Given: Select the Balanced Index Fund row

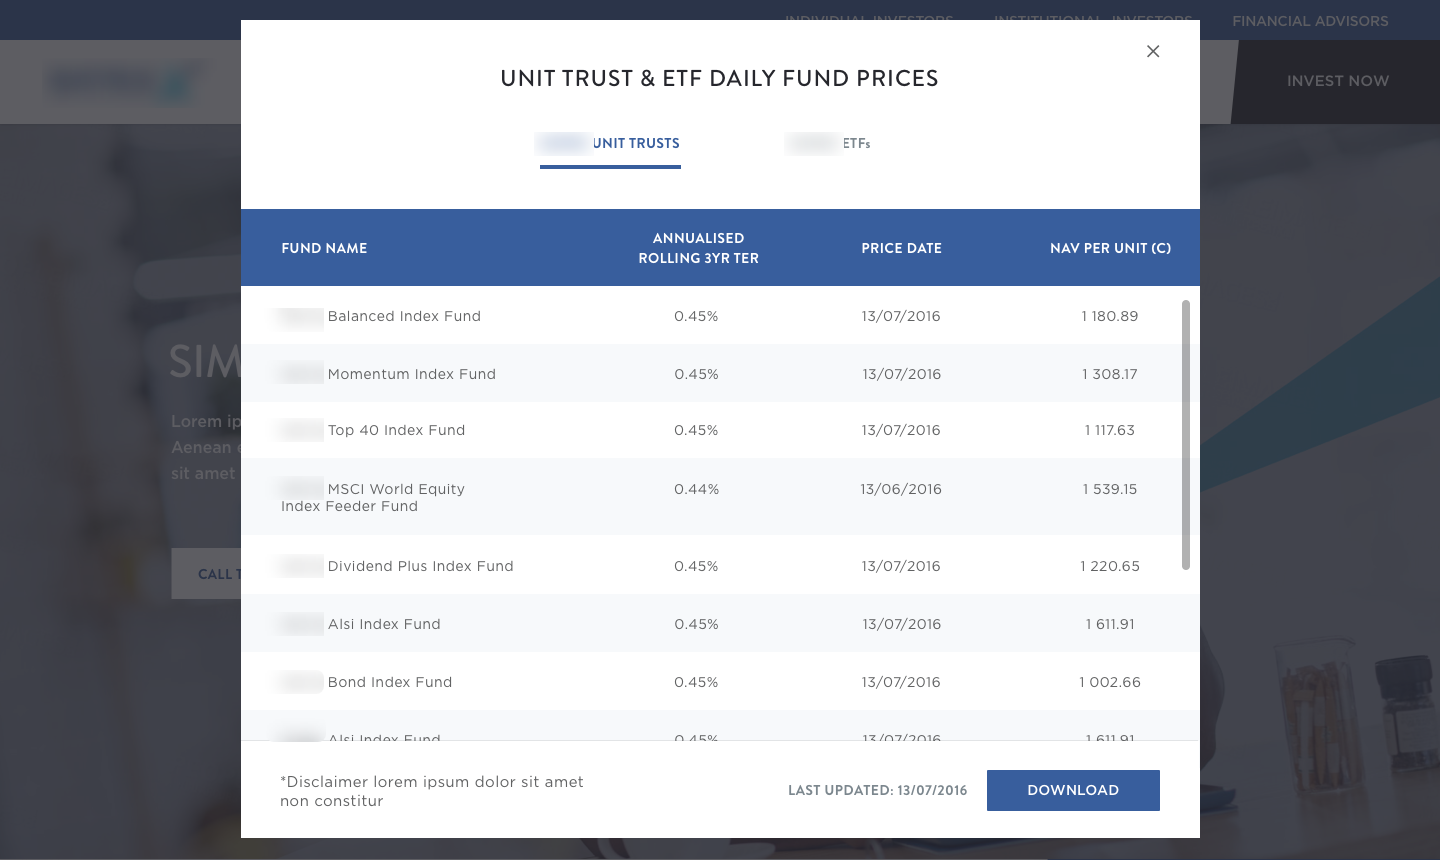Looking at the screenshot, I should [x=404, y=316].
